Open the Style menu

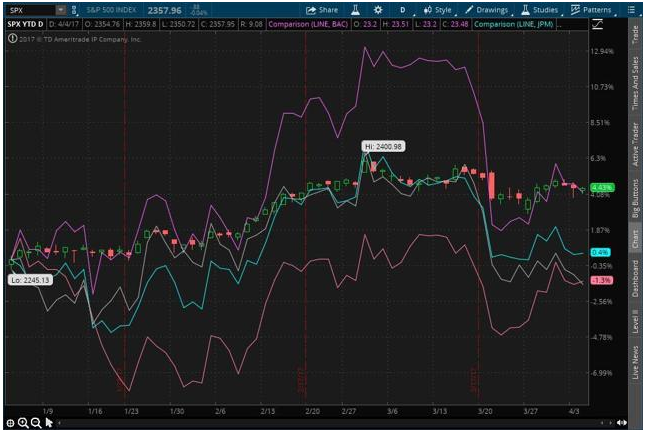click(435, 9)
